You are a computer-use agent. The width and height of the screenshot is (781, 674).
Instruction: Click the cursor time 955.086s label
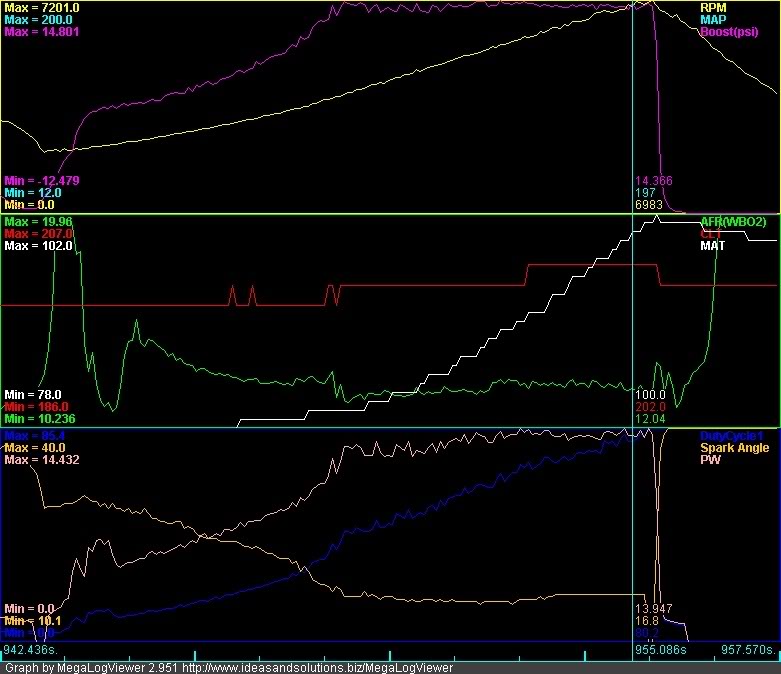click(x=661, y=650)
